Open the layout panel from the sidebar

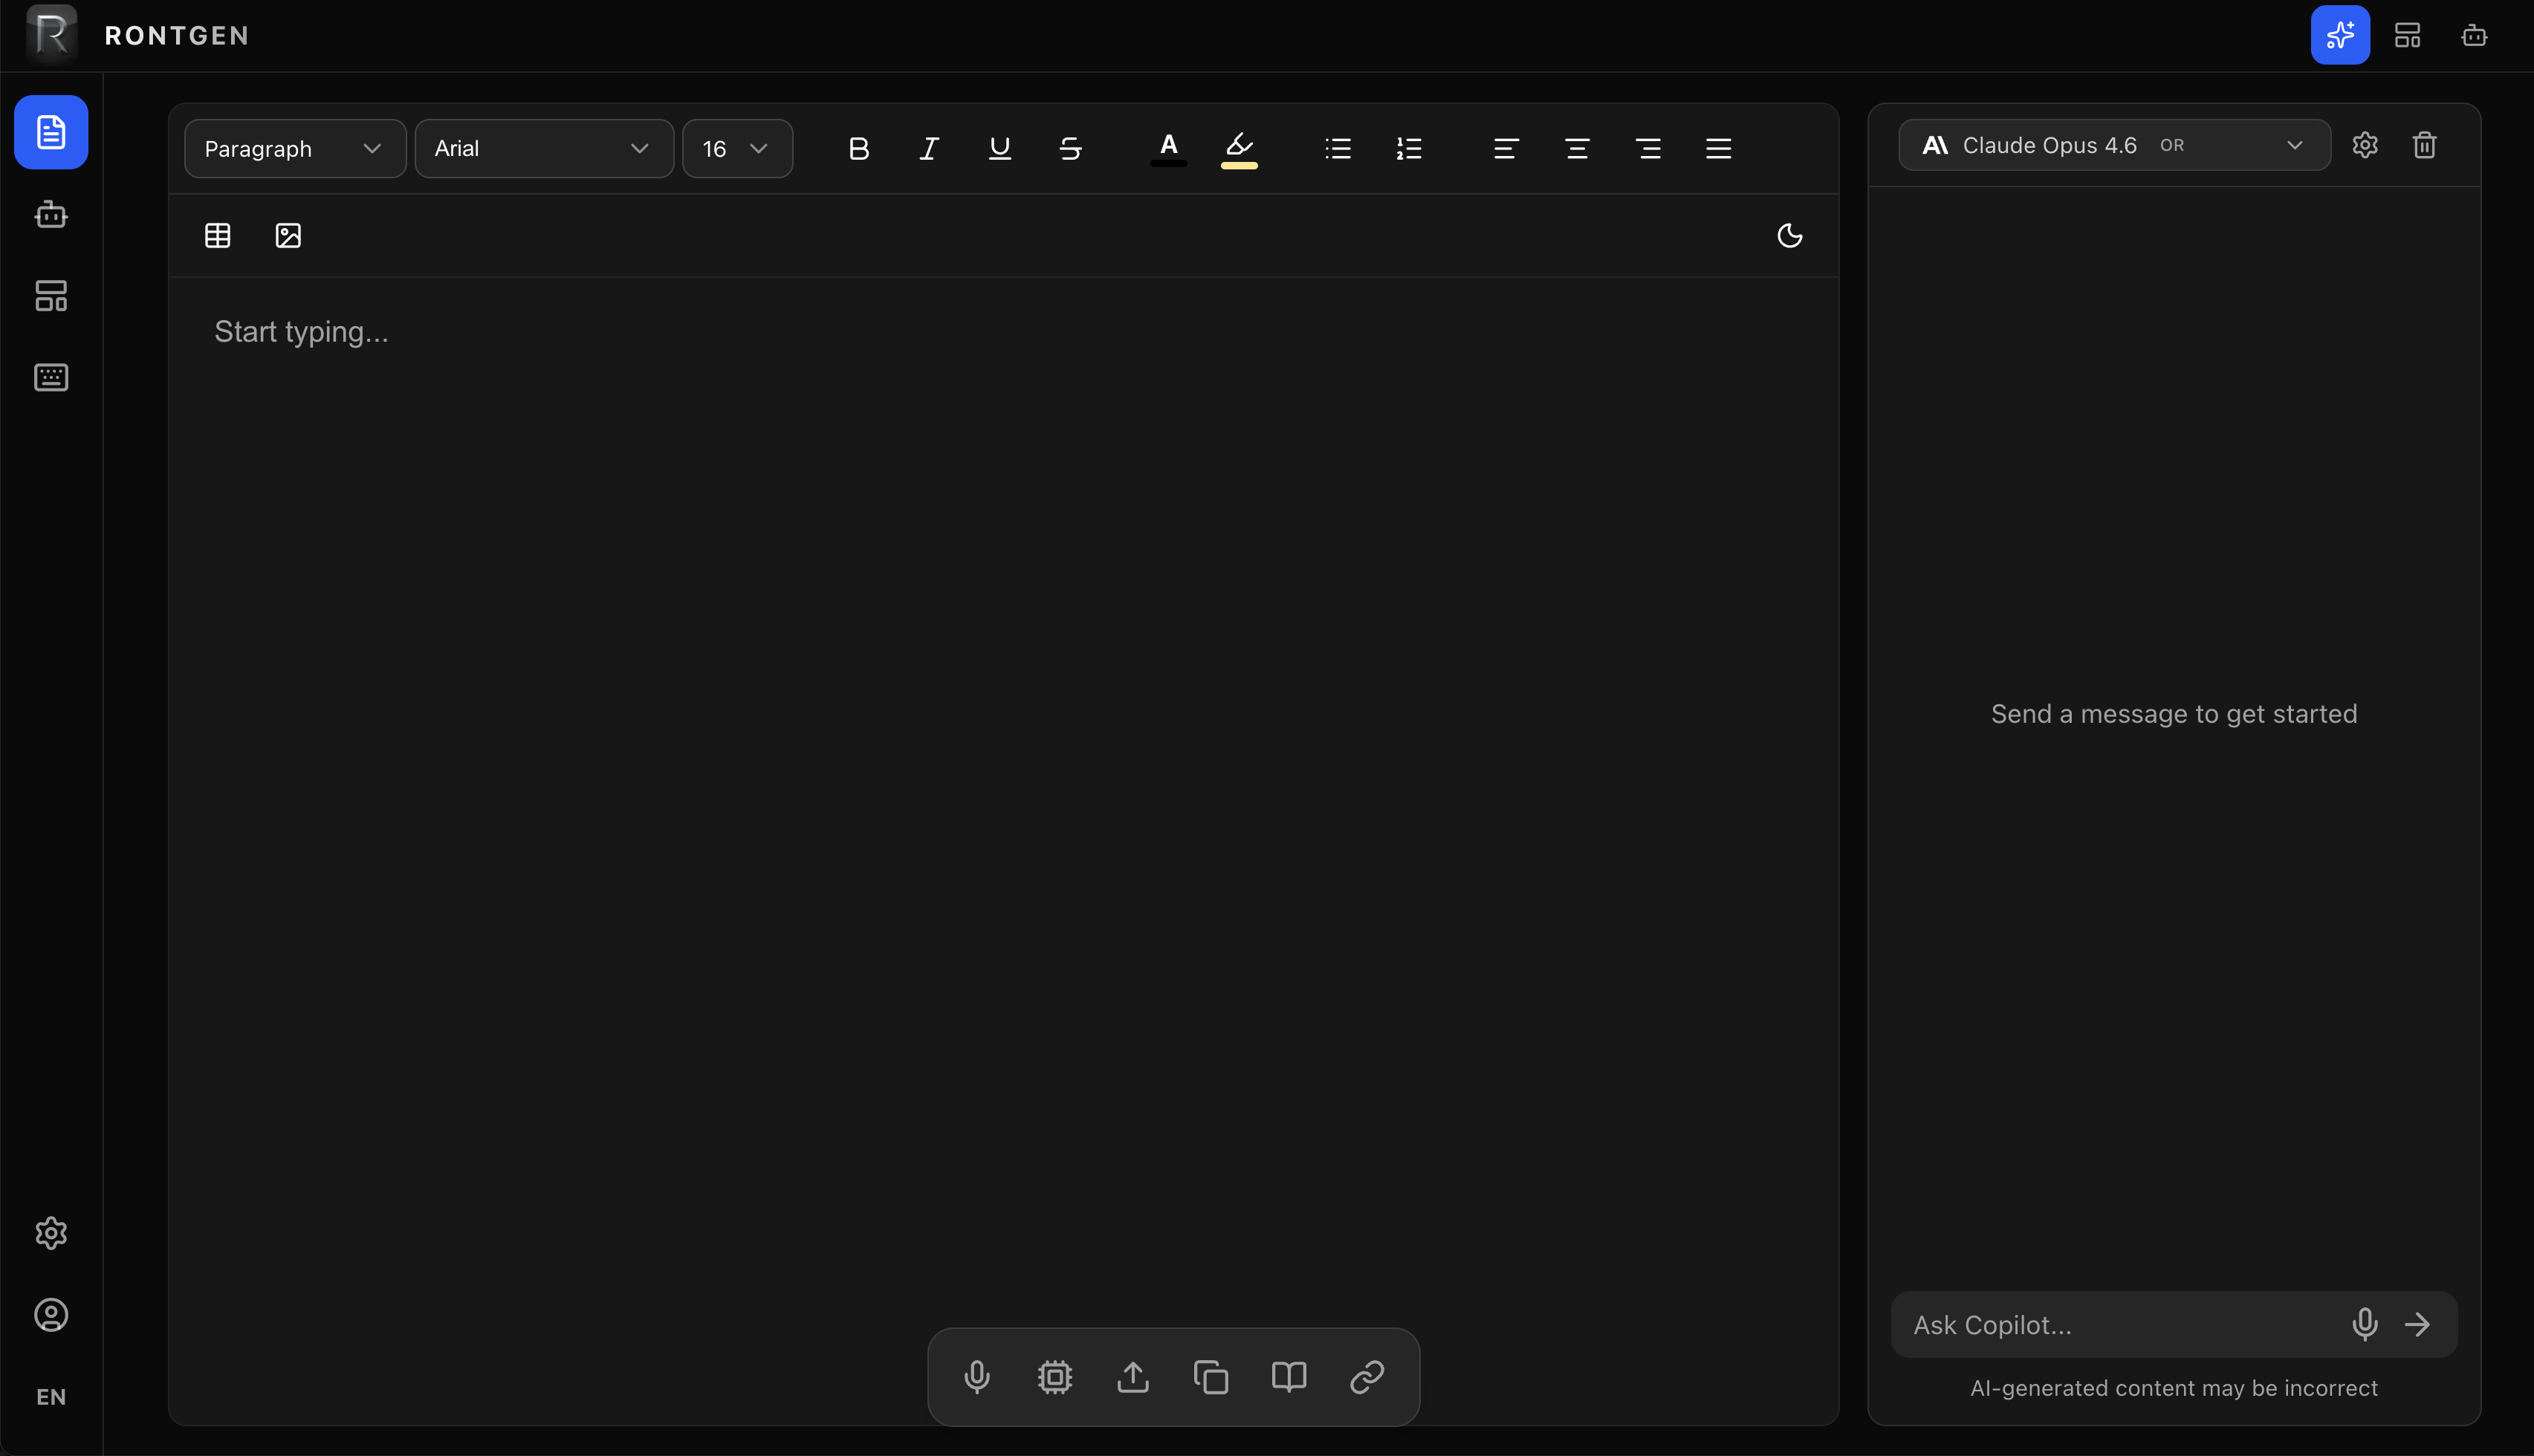click(x=51, y=295)
